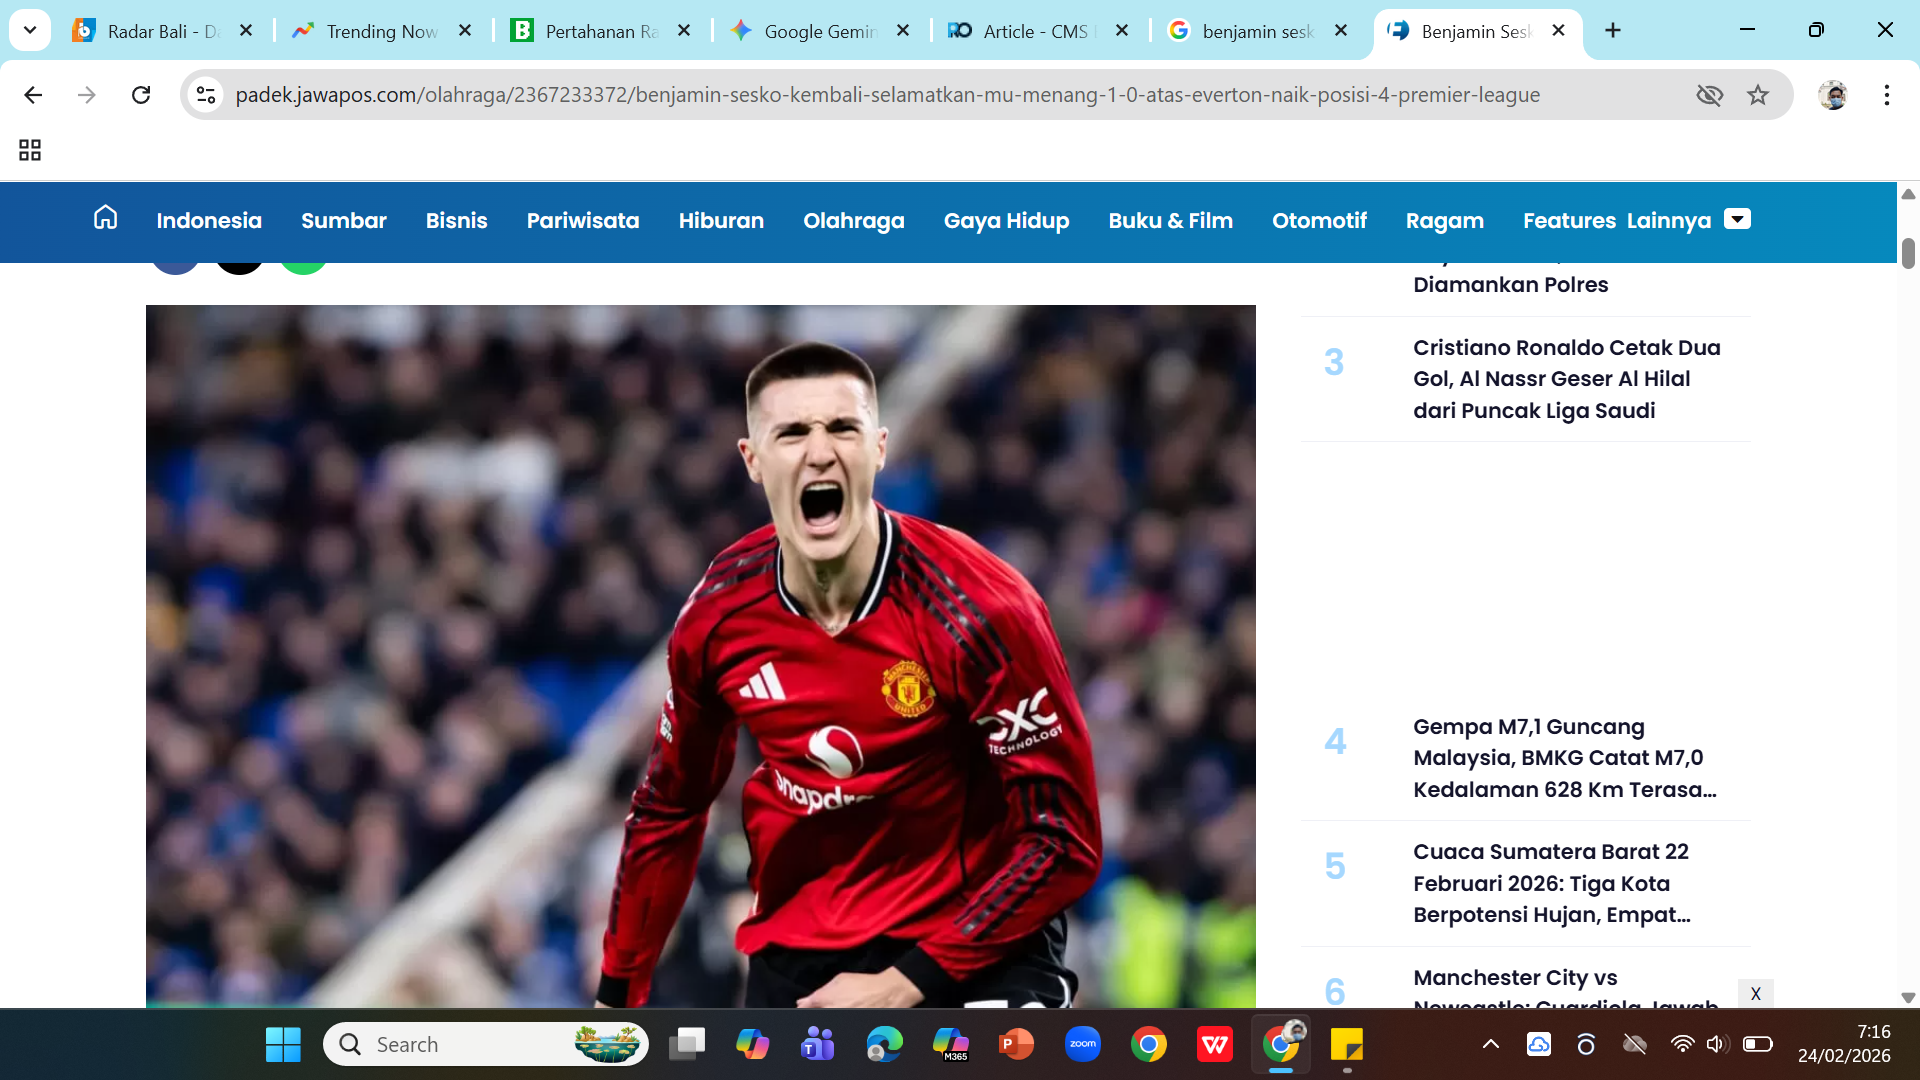1920x1080 pixels.
Task: Go forward to the next page
Action: coord(87,95)
